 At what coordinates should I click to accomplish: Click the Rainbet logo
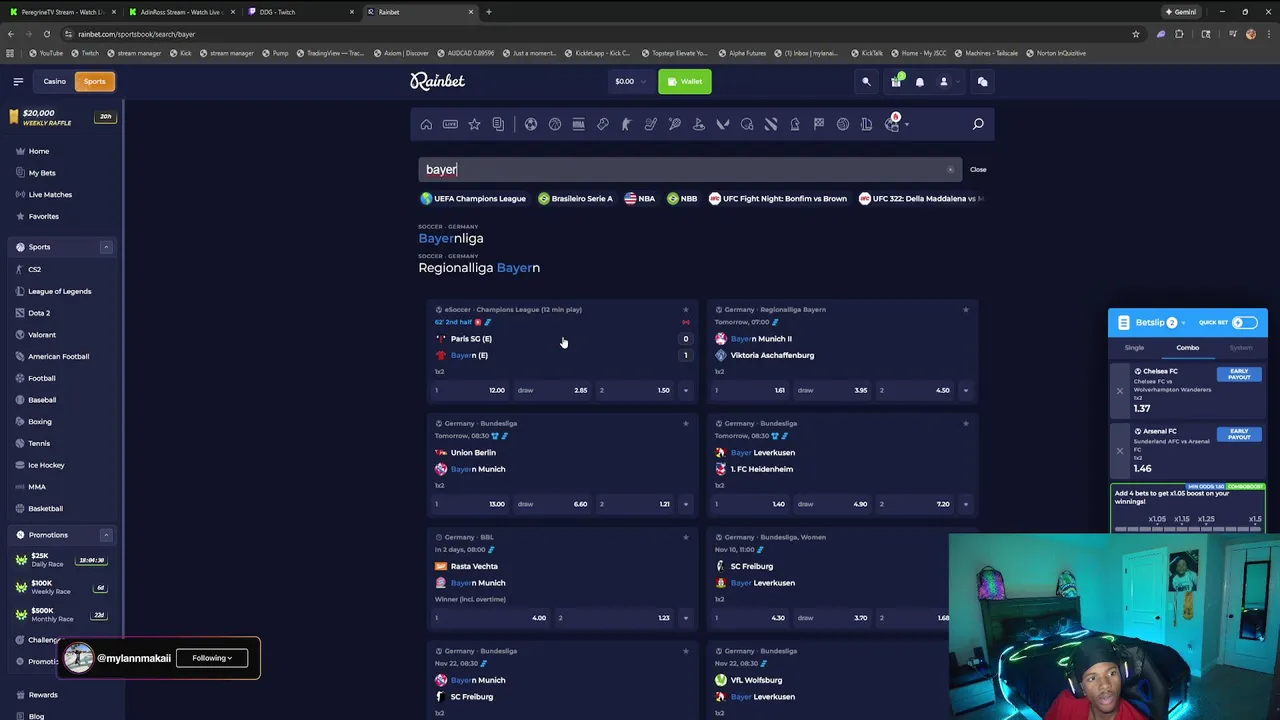click(x=437, y=81)
